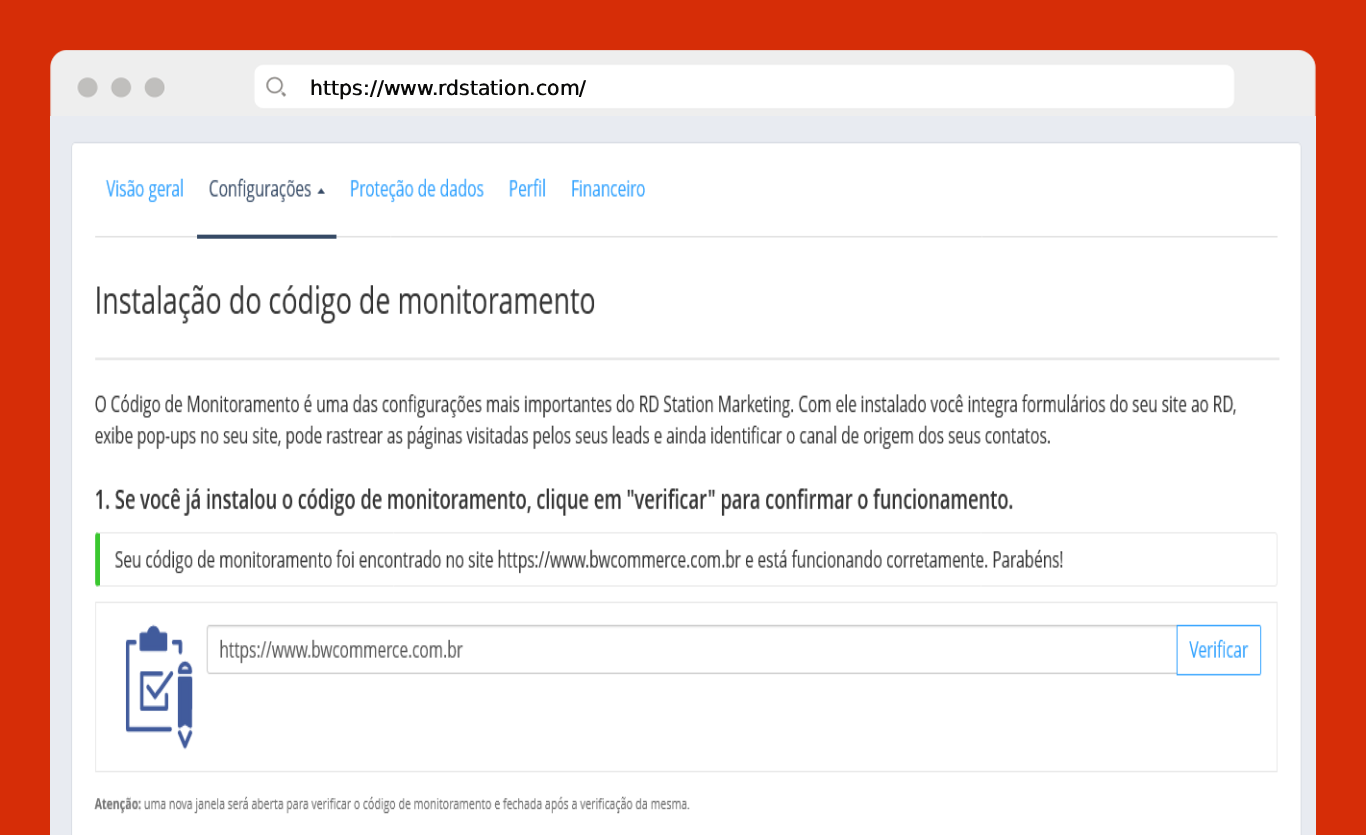Click the Atenção note below the form
This screenshot has height=835, width=1366.
coord(392,804)
